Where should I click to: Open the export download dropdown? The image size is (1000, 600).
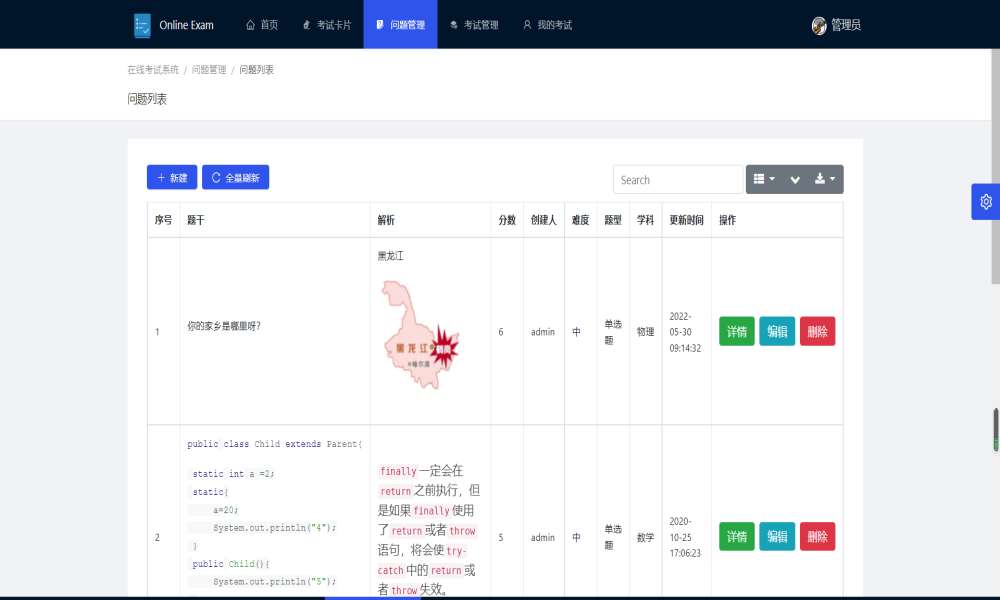coord(825,179)
